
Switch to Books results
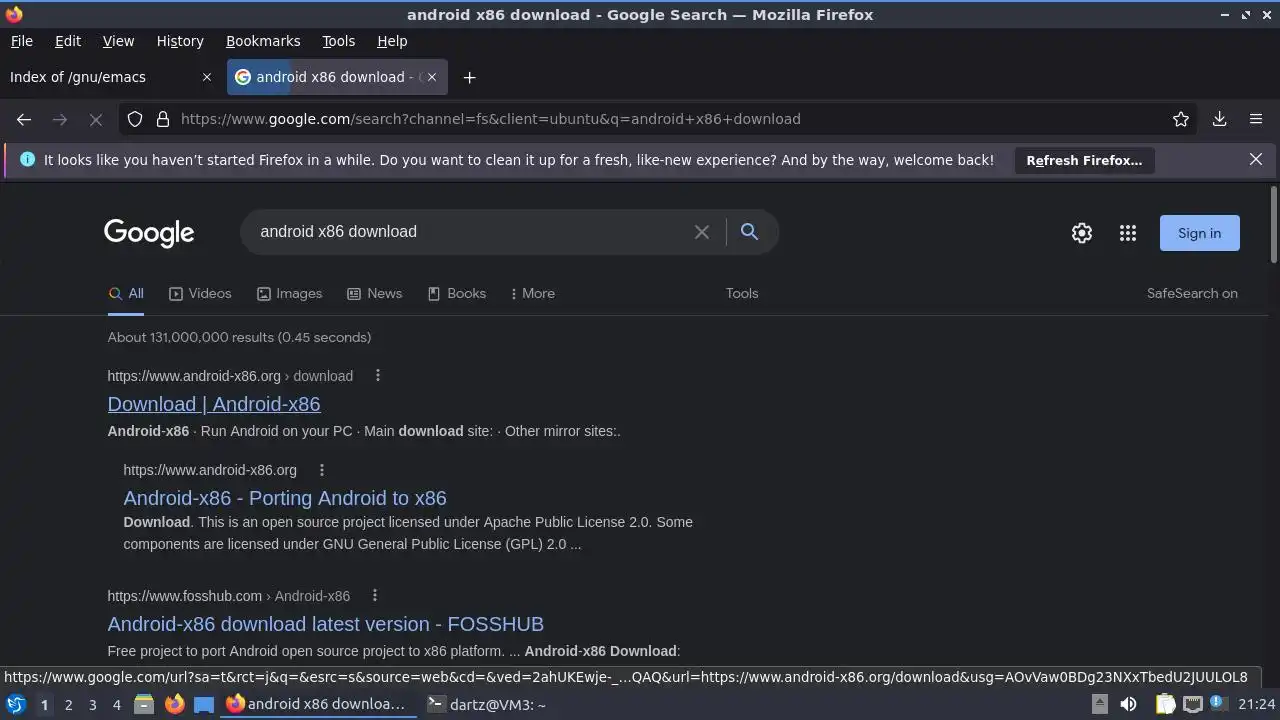[x=456, y=294]
